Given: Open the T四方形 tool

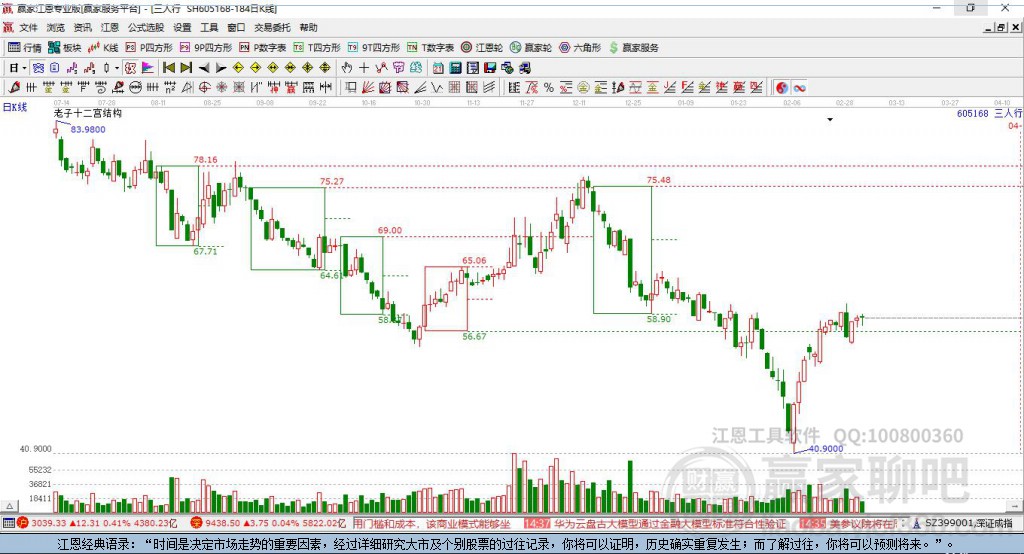Looking at the screenshot, I should pos(317,48).
